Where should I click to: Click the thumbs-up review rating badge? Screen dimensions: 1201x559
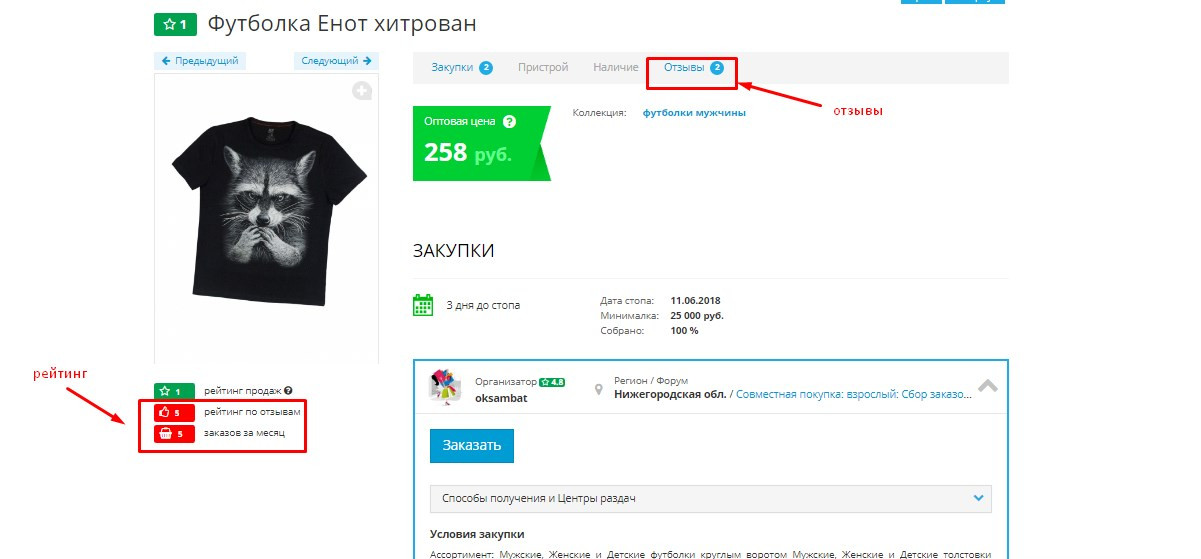pos(174,412)
